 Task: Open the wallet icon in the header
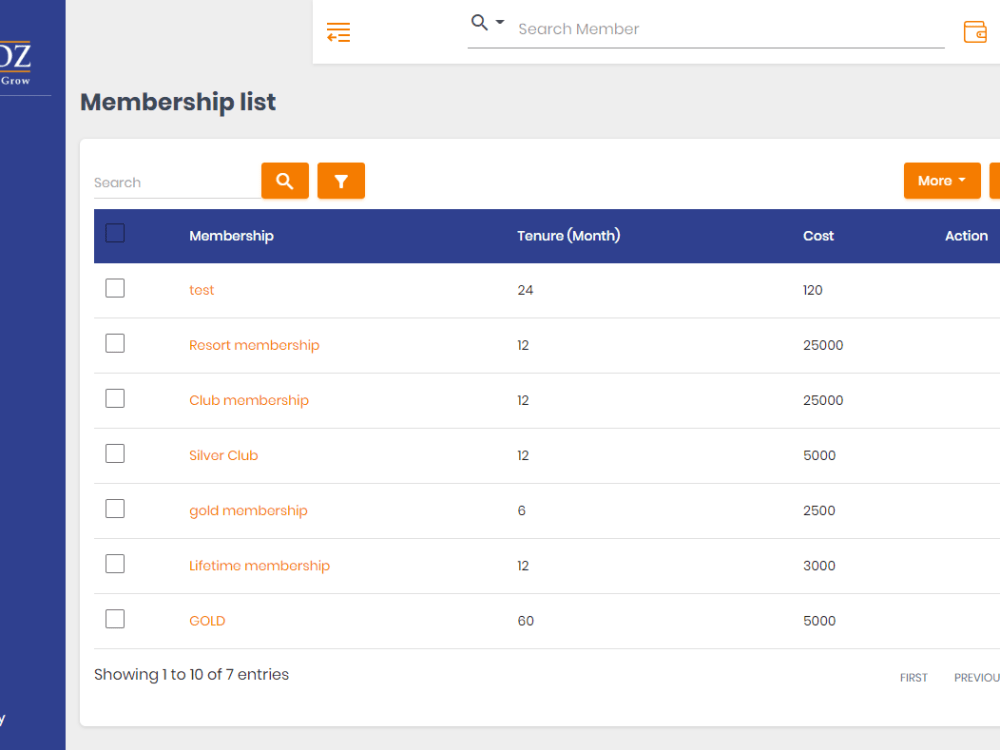tap(975, 32)
